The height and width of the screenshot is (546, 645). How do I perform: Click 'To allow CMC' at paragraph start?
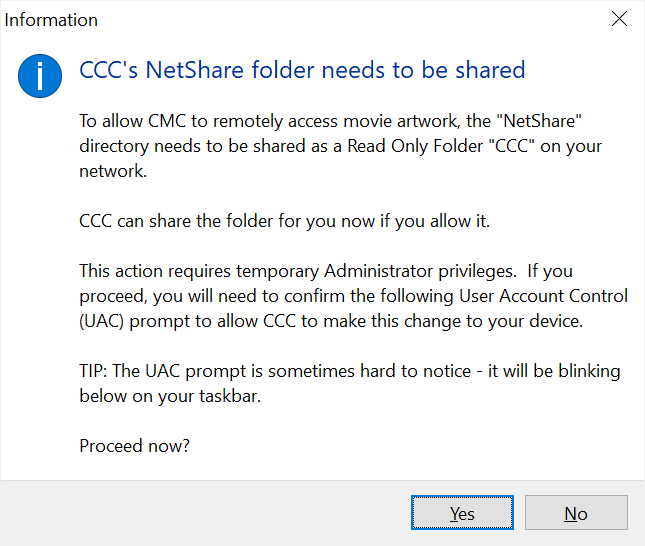point(132,121)
